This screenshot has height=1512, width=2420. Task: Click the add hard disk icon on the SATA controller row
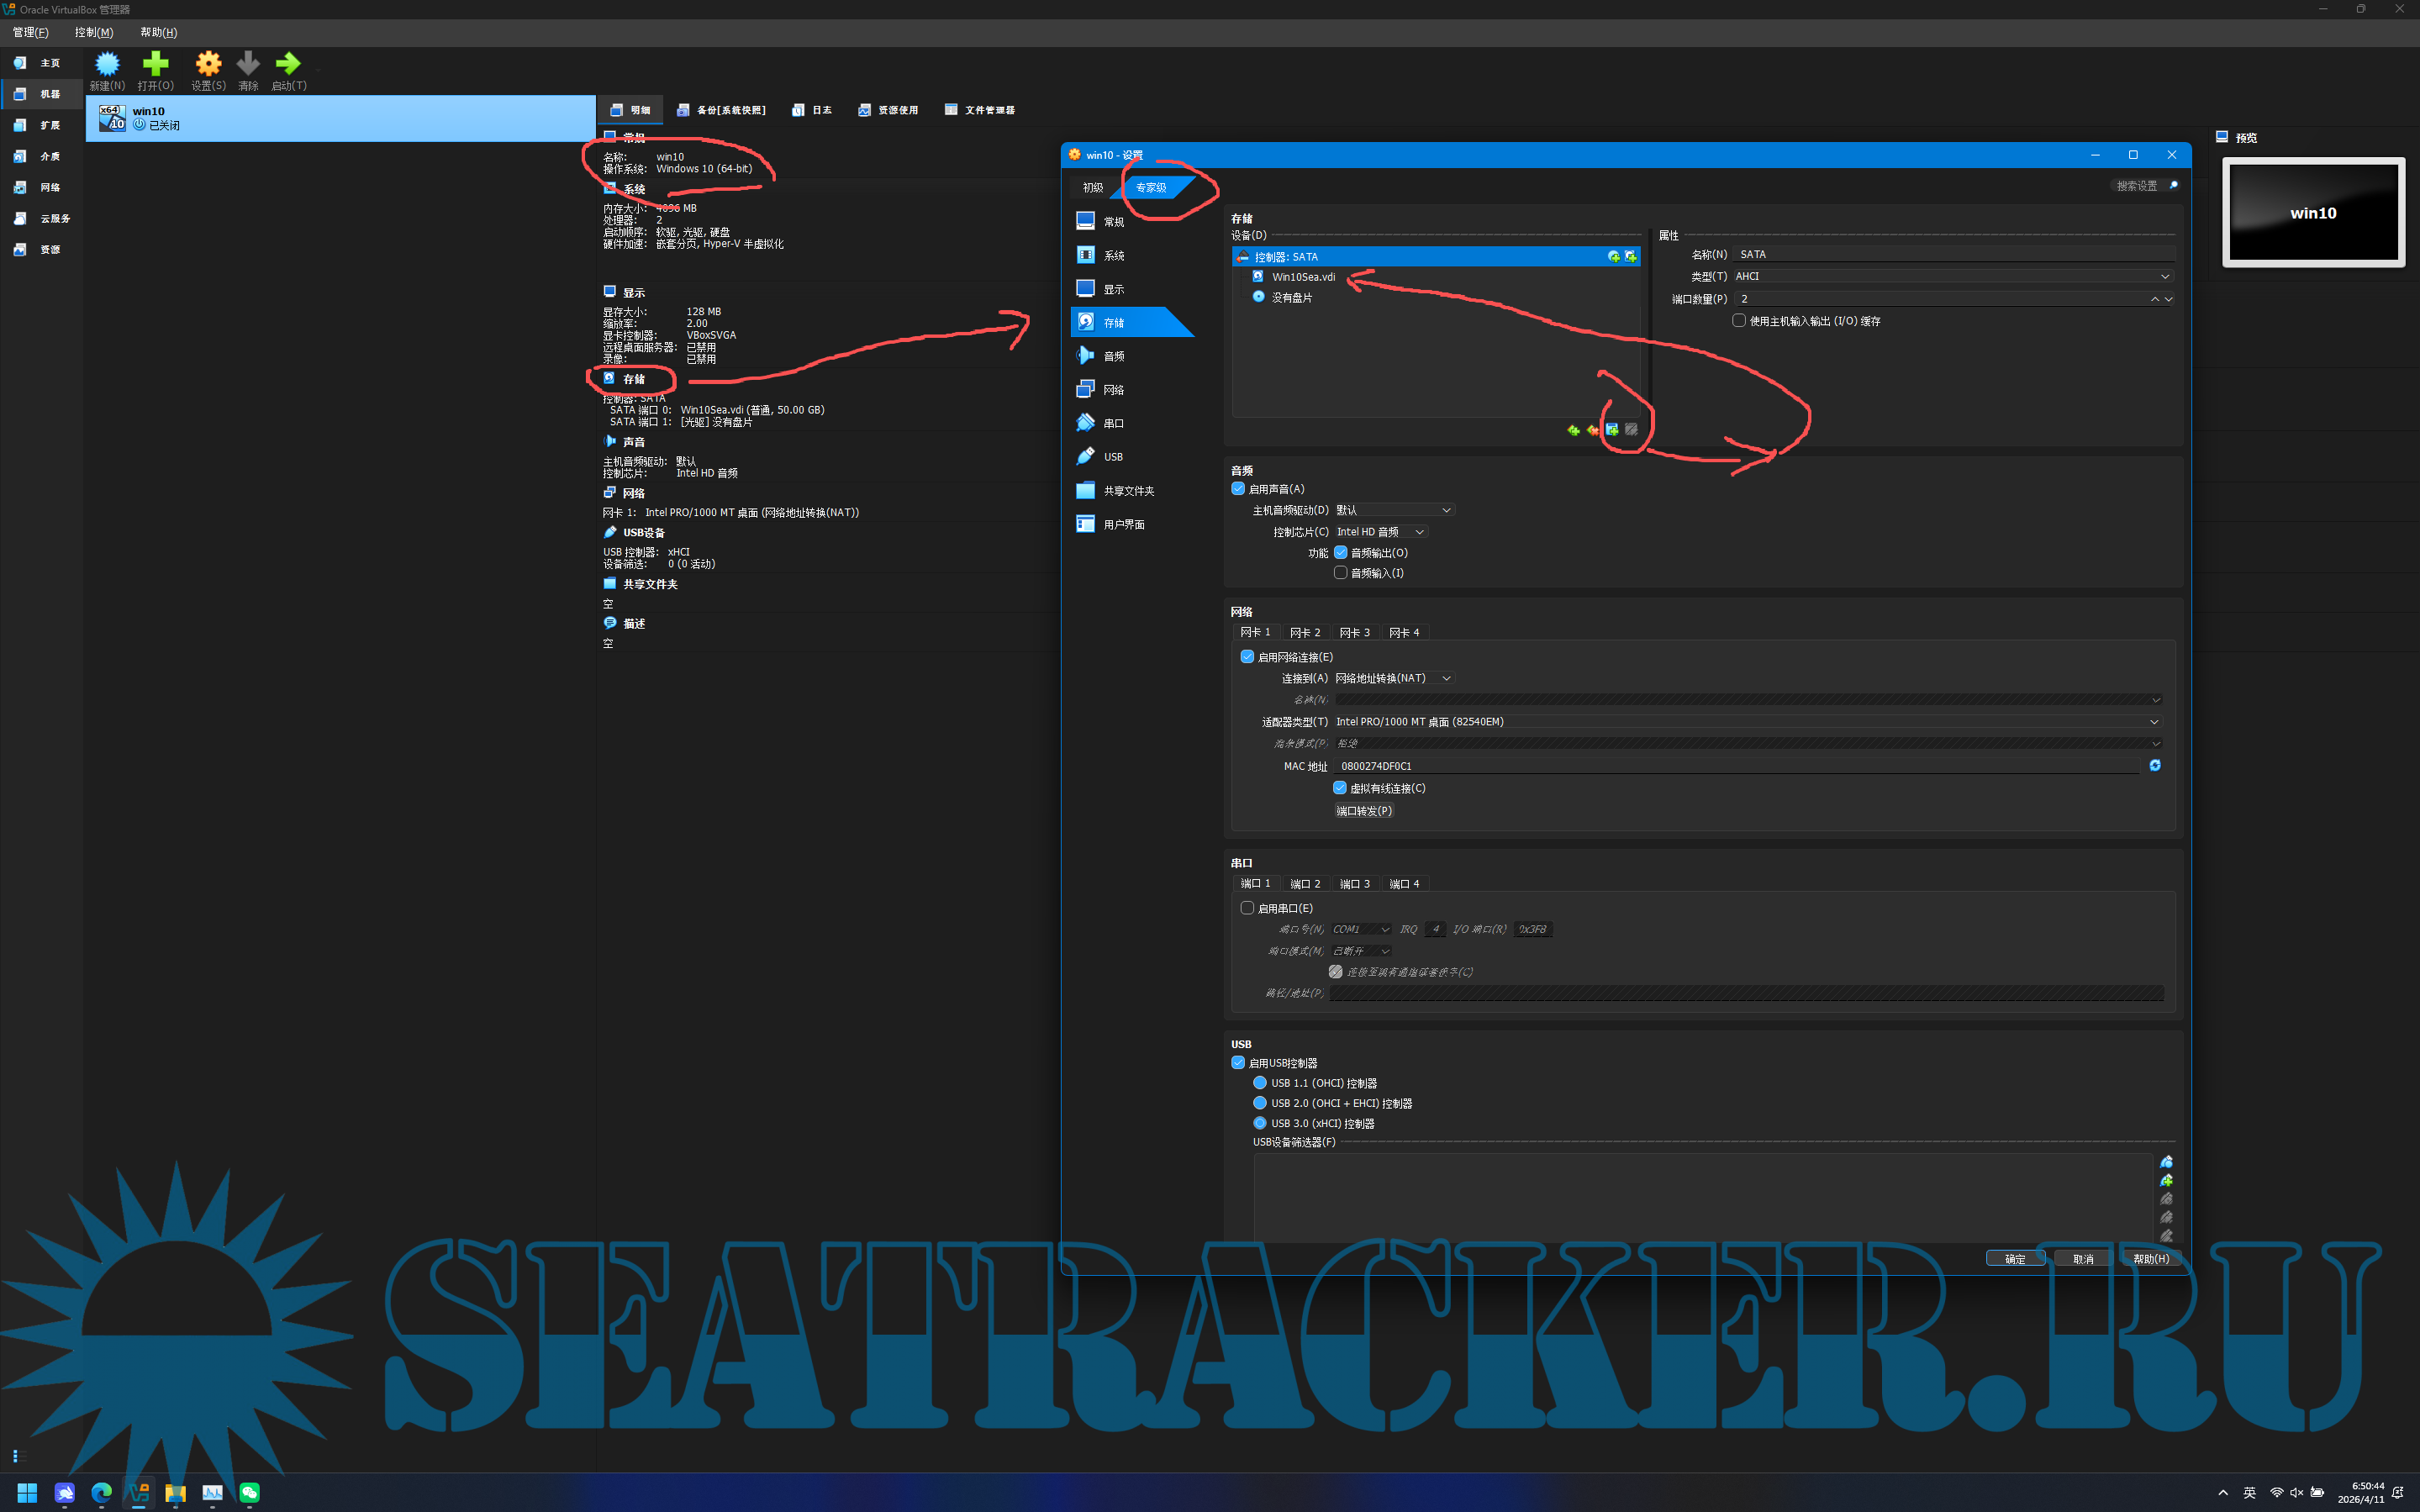pyautogui.click(x=1631, y=257)
